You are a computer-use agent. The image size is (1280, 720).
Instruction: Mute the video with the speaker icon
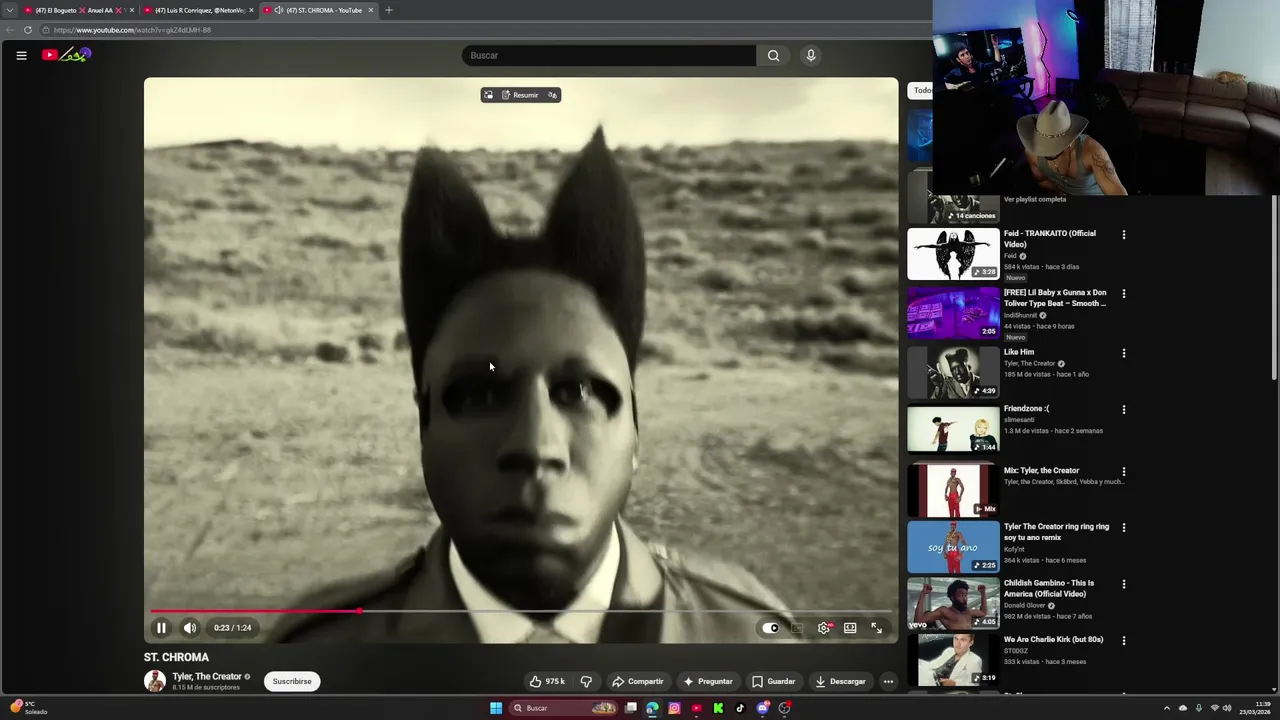pyautogui.click(x=190, y=628)
